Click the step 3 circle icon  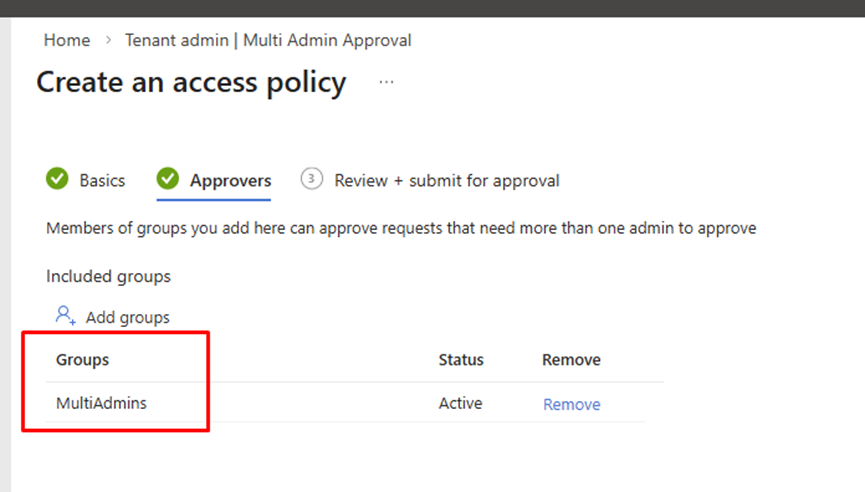312,180
